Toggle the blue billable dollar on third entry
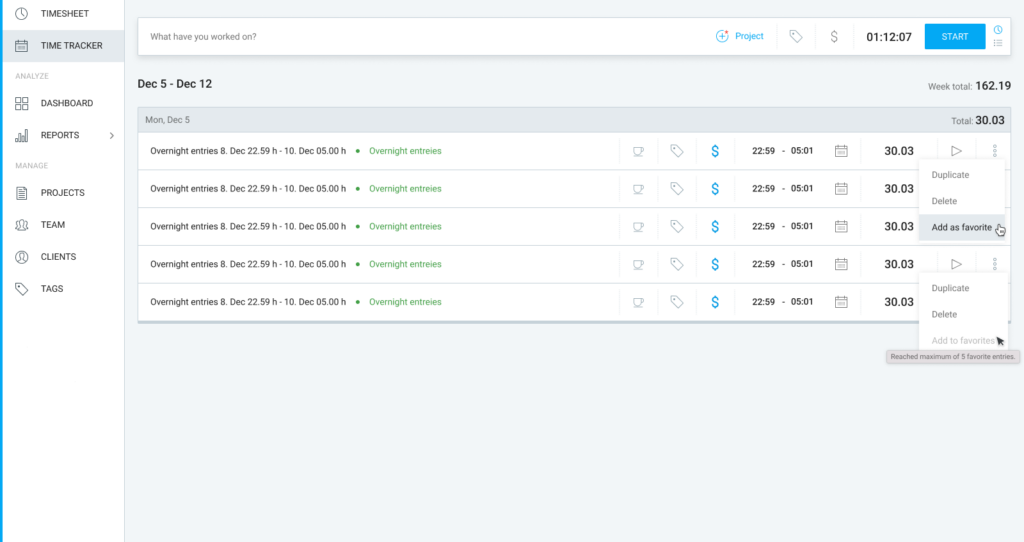 tap(715, 227)
